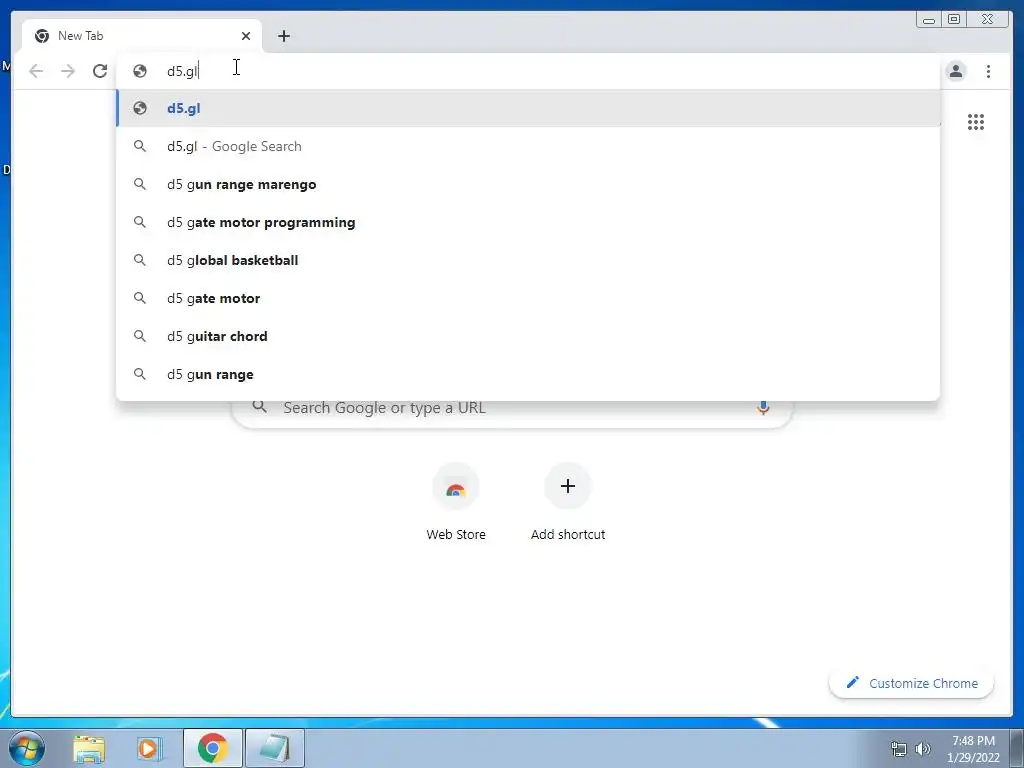Click the Customize Chrome button
This screenshot has width=1024, height=768.
[x=912, y=683]
